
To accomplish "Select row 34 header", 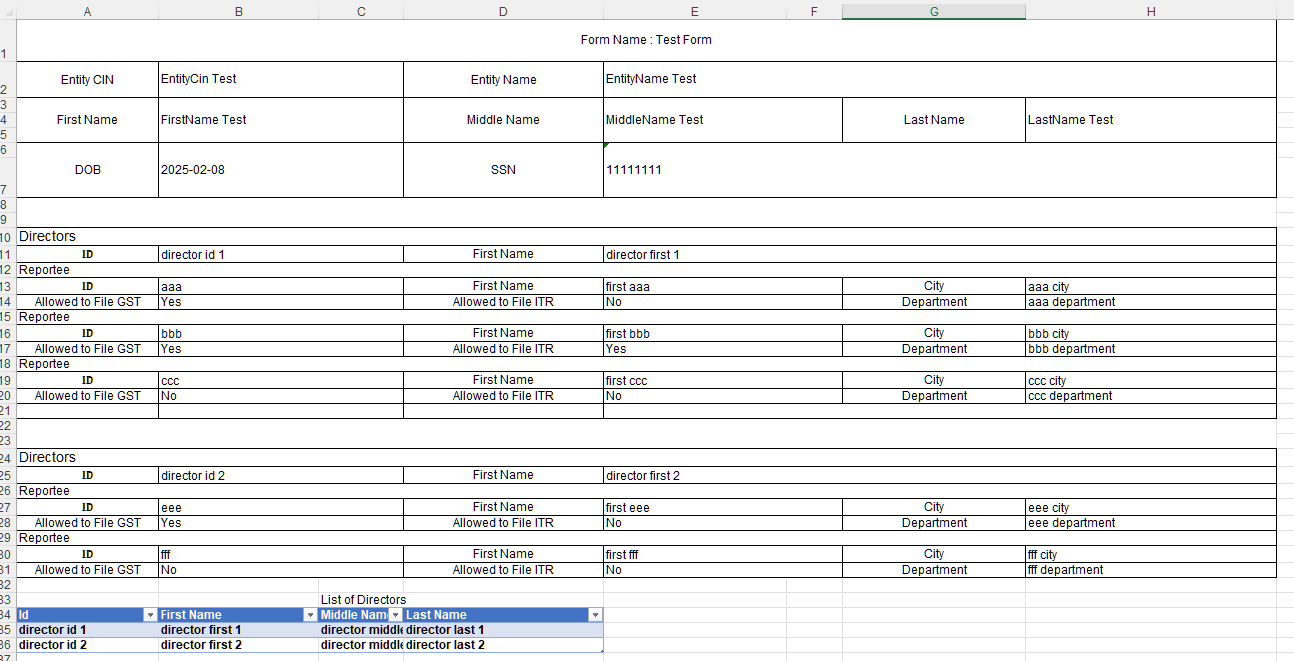I will (7, 615).
